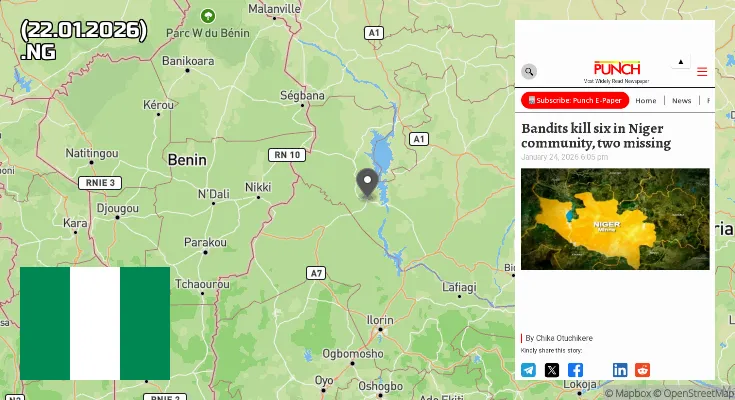Open the red hamburger menu
Viewport: 735px width, 400px height.
pos(702,72)
